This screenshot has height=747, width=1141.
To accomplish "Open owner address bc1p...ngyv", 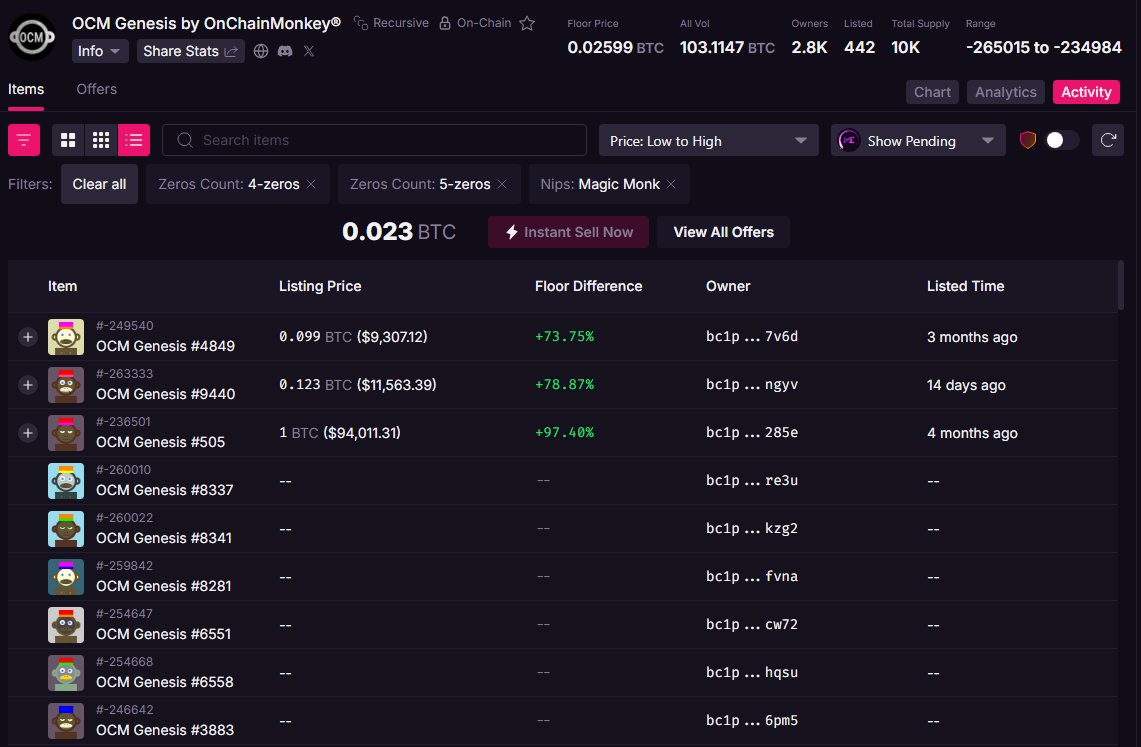I will click(752, 385).
